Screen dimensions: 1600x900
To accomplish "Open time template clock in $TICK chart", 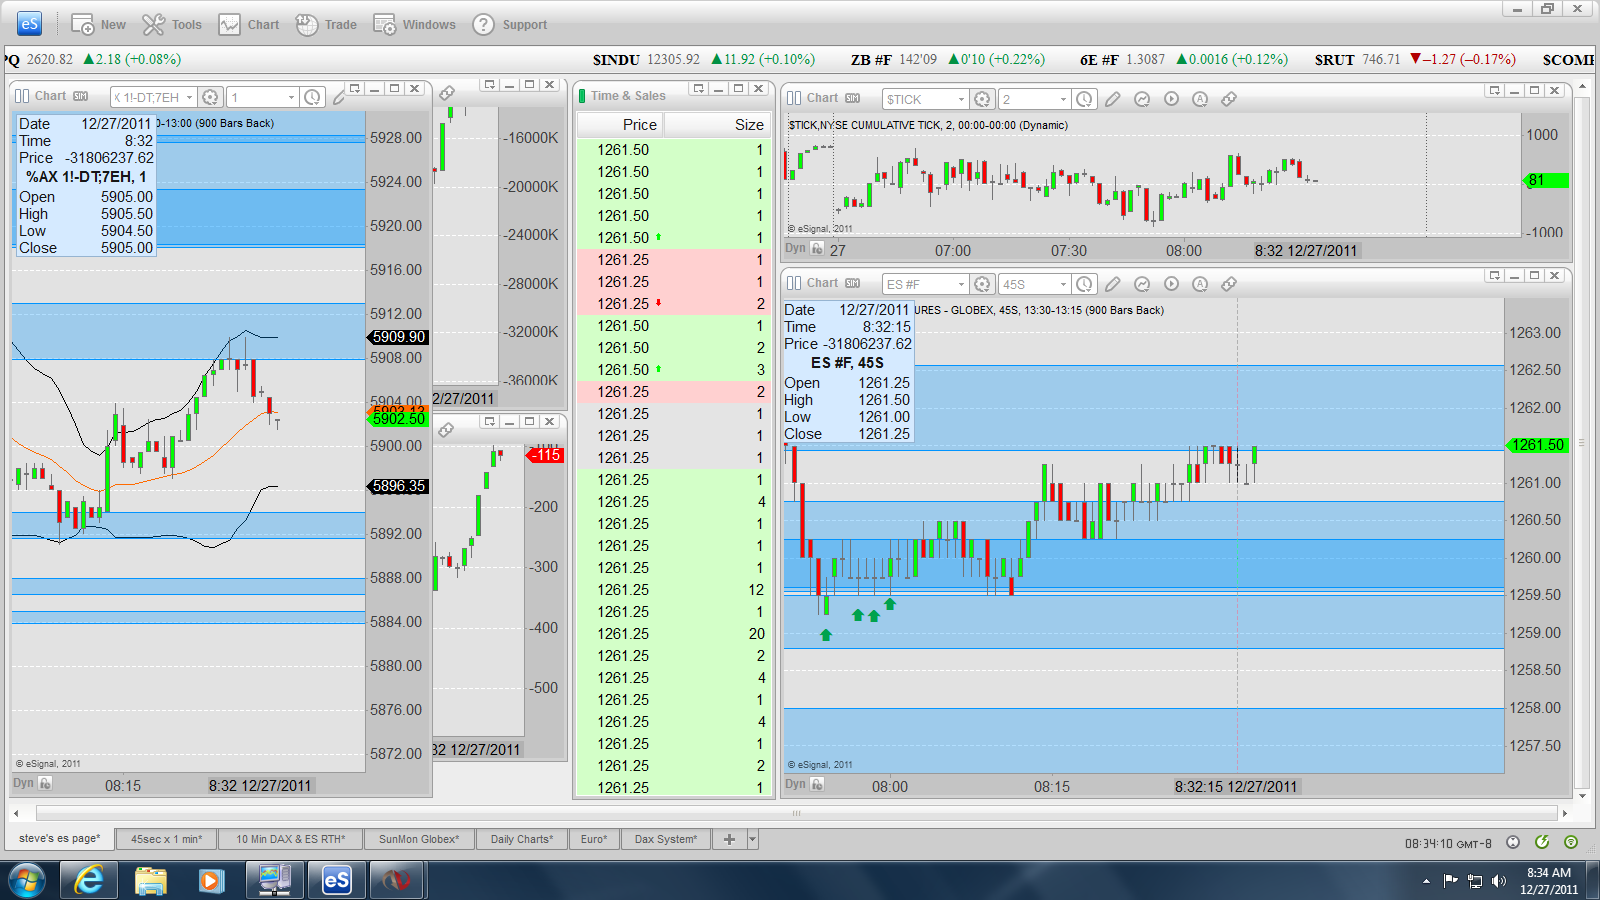I will (x=1084, y=99).
